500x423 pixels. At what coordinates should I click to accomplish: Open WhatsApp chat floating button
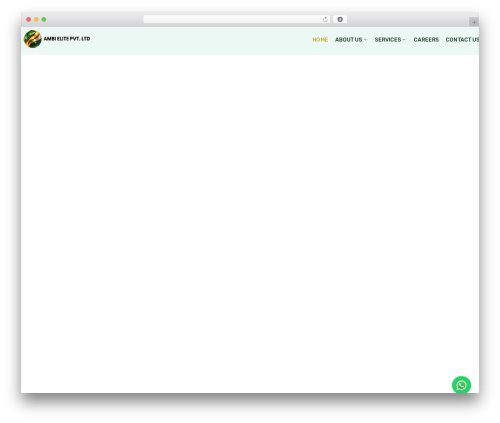tap(461, 385)
